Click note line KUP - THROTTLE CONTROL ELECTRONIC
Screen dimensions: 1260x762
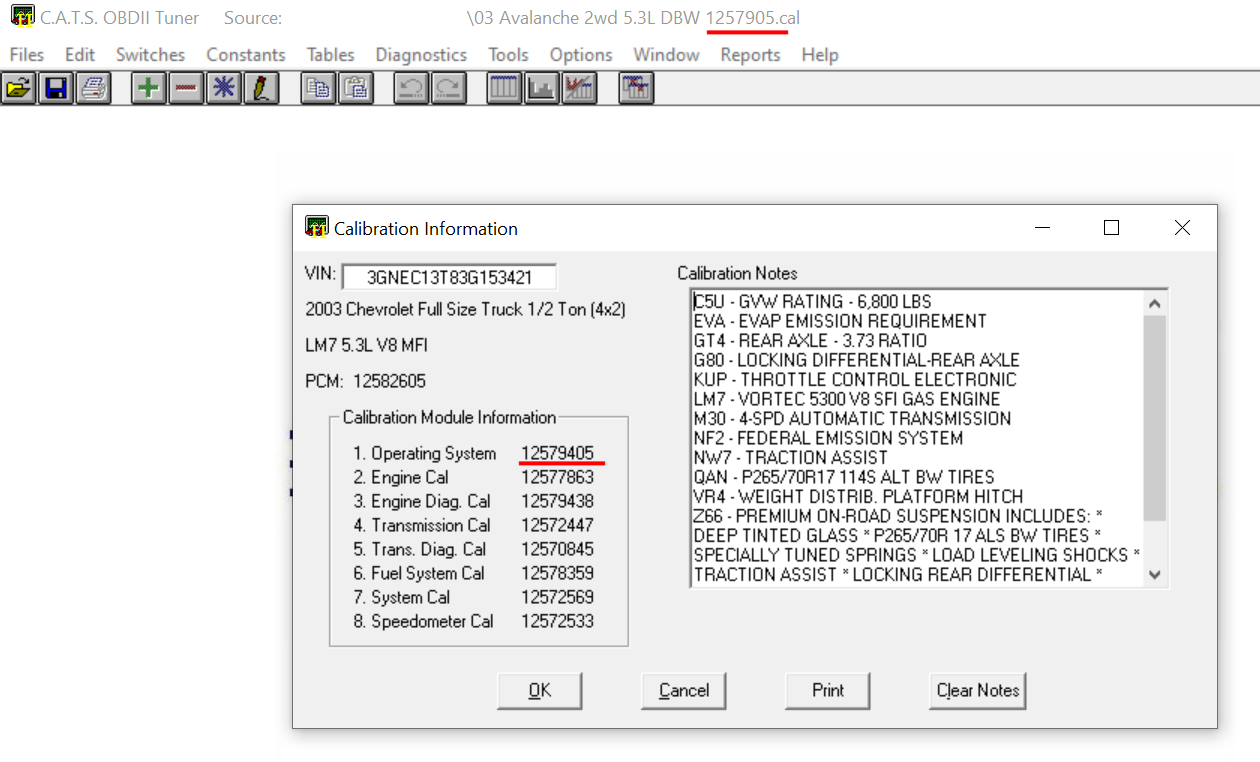click(x=855, y=379)
